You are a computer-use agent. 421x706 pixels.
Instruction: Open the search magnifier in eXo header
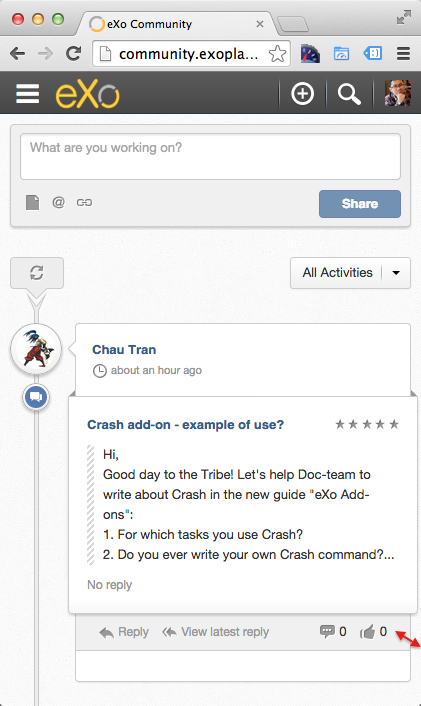[349, 94]
